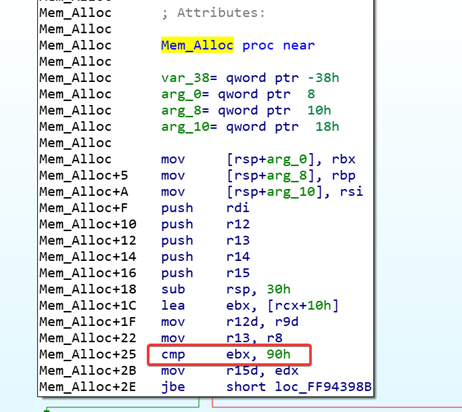The width and height of the screenshot is (462, 412).
Task: Select arg_0 qword ptr definition
Action: pos(238,94)
